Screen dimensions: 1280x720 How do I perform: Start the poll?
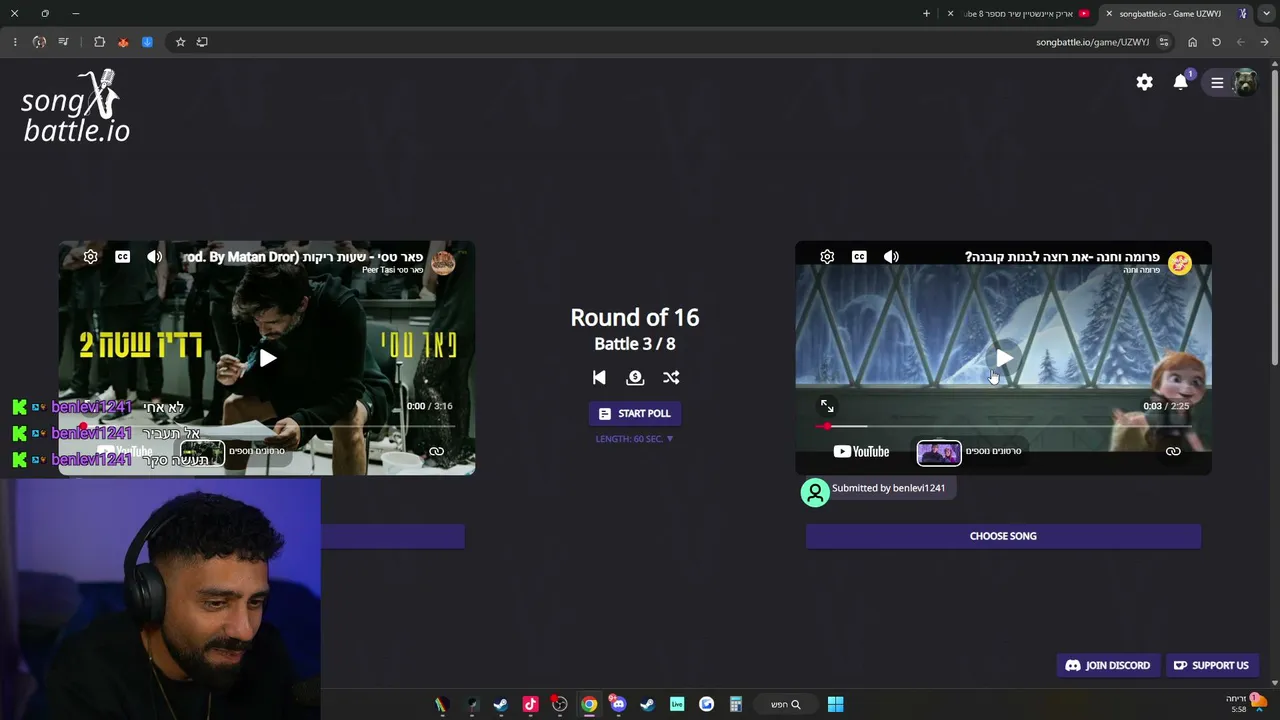[634, 413]
